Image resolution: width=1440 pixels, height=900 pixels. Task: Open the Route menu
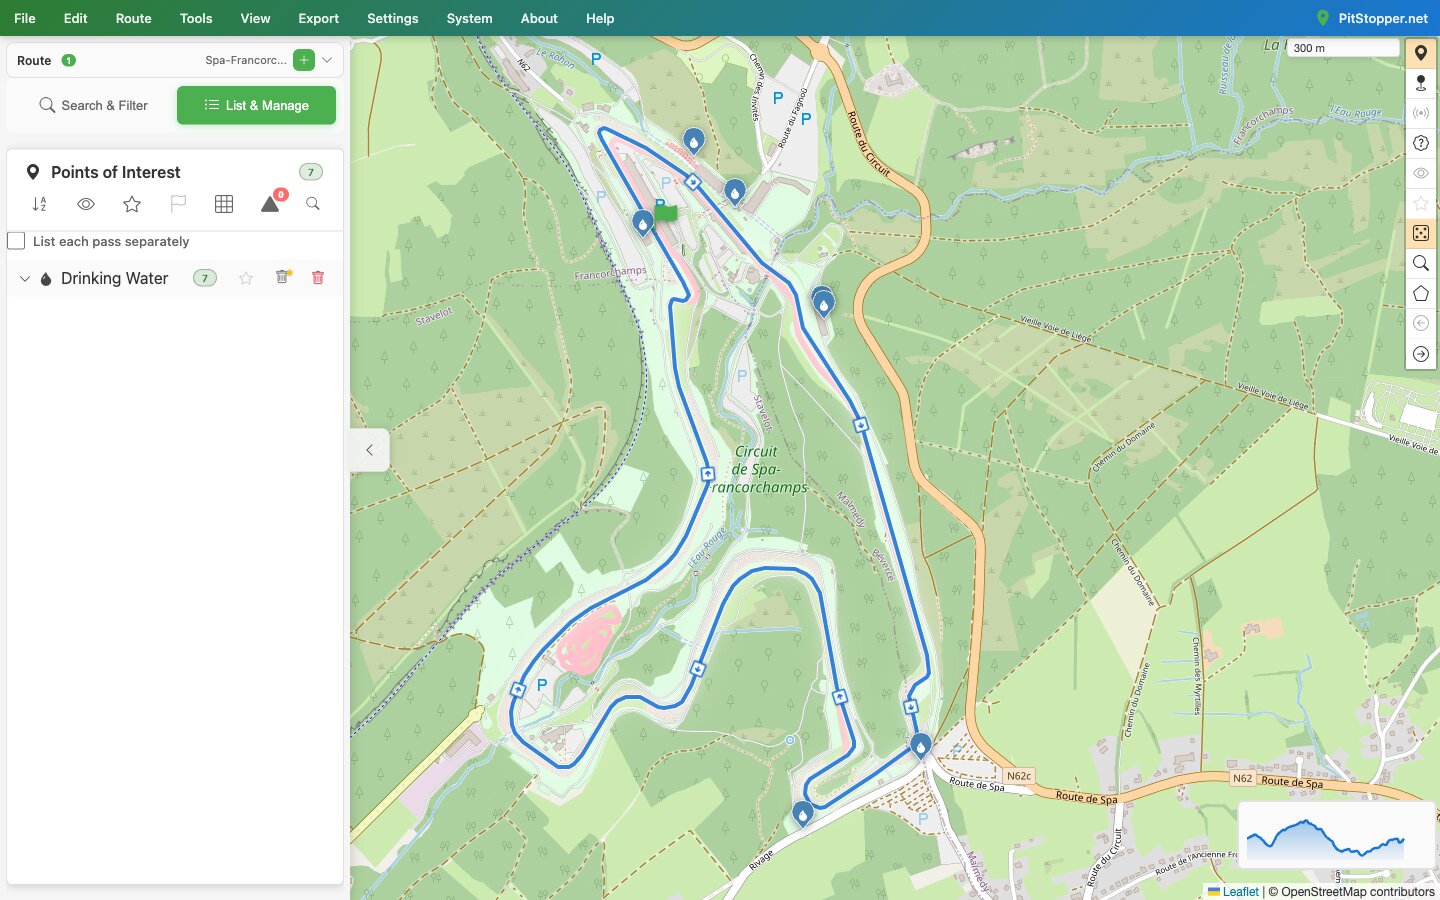pos(133,18)
